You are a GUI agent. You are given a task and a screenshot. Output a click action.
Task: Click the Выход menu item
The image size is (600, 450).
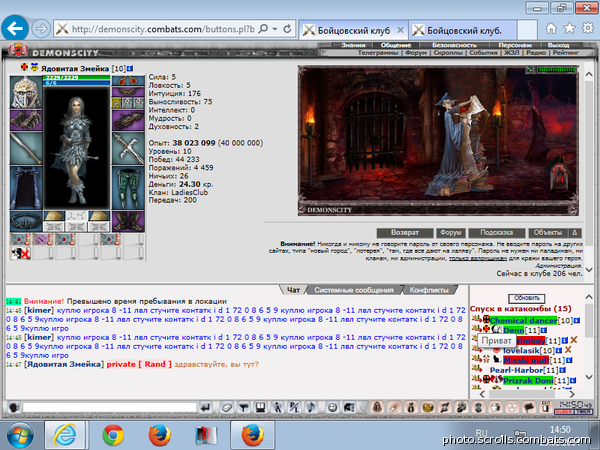click(x=558, y=45)
